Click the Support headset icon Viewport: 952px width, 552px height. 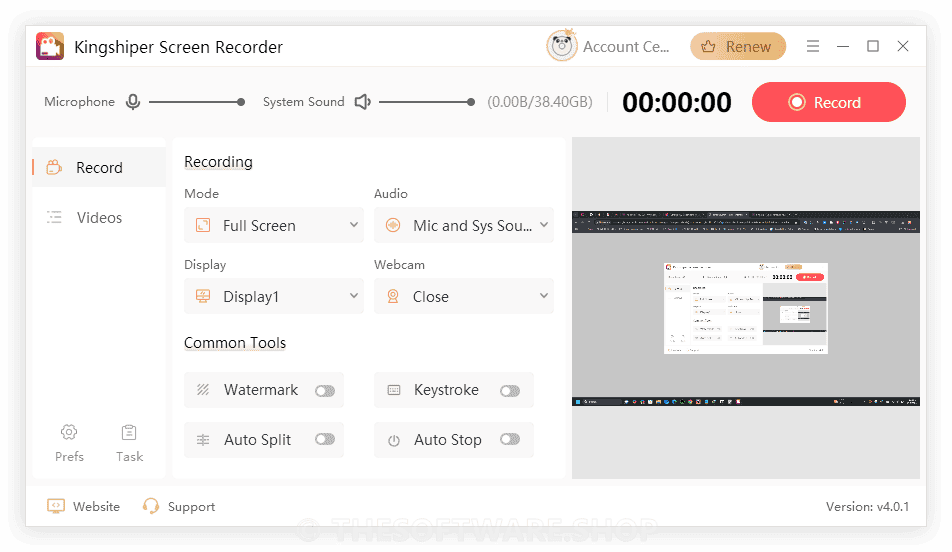[x=151, y=506]
